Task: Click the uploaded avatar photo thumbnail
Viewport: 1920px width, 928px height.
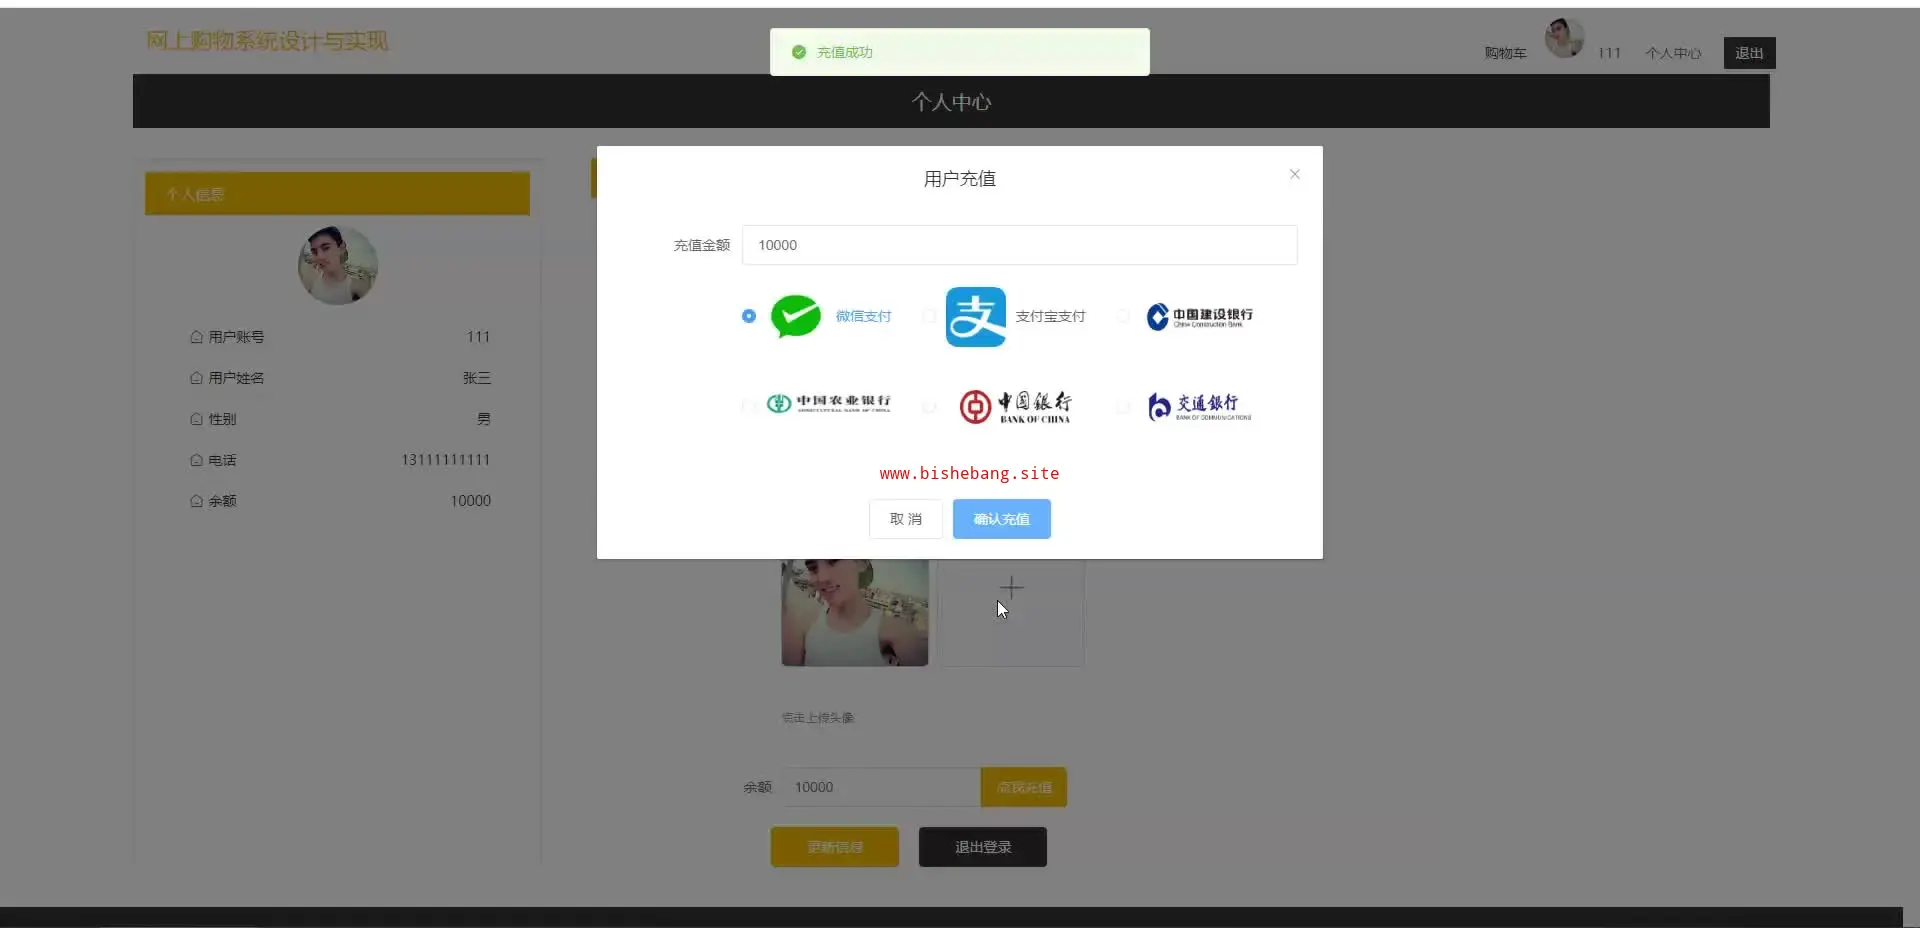Action: click(855, 612)
